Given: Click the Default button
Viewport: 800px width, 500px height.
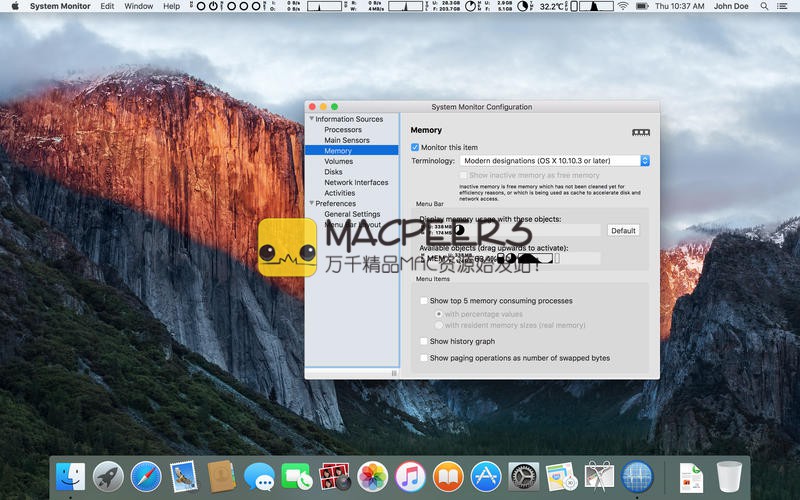Looking at the screenshot, I should click(623, 231).
